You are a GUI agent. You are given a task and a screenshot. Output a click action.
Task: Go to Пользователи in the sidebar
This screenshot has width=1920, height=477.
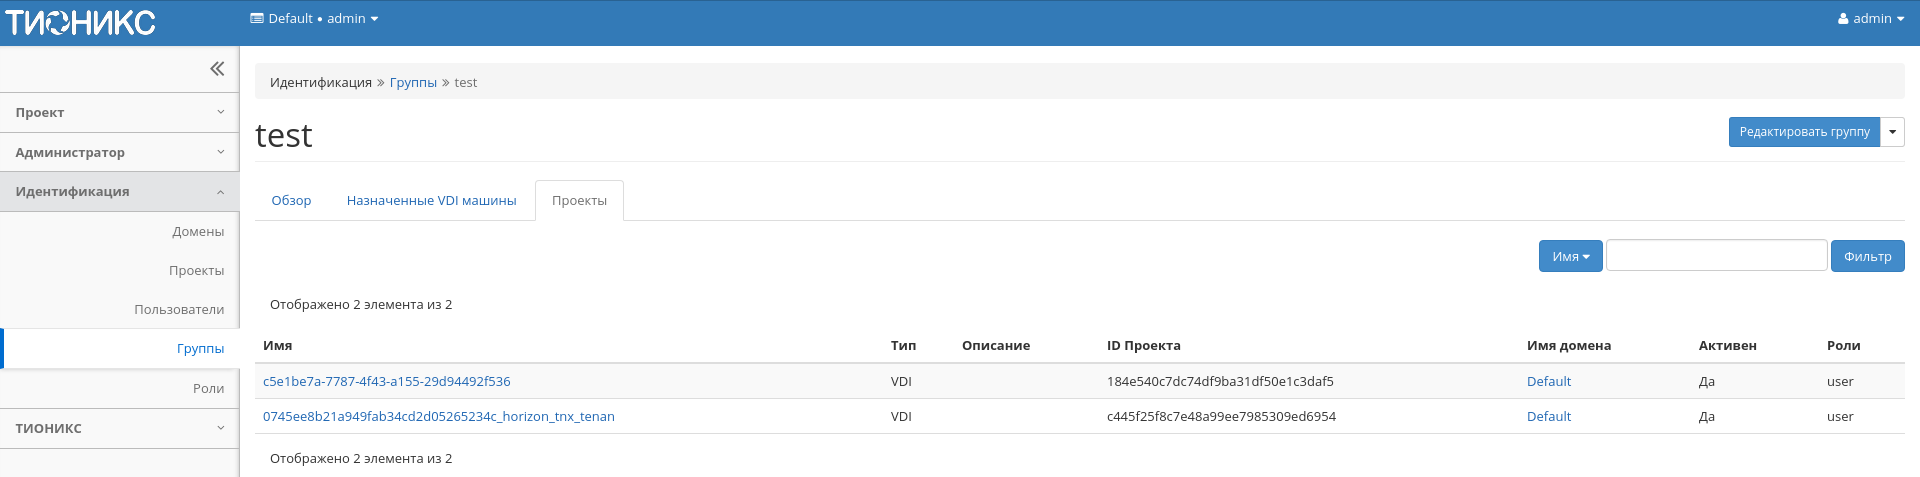coord(179,310)
